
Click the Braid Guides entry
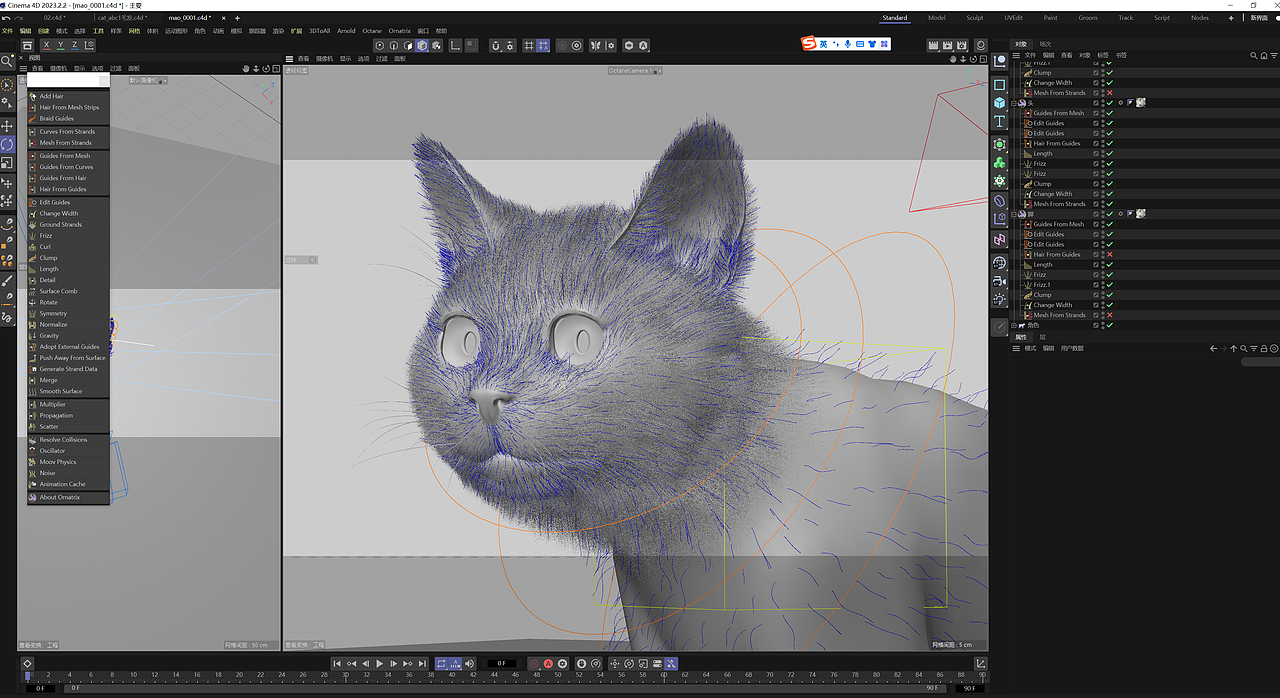click(x=68, y=118)
